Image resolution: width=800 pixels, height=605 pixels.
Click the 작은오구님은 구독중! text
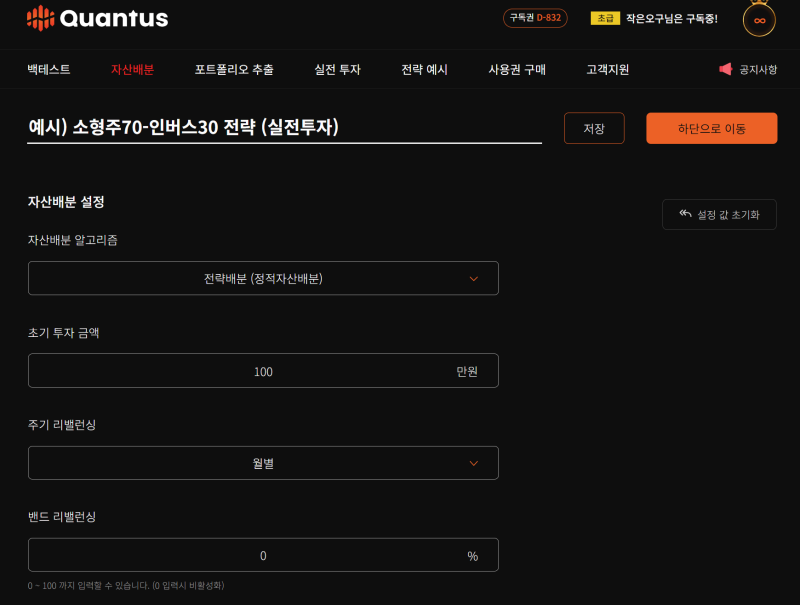672,19
